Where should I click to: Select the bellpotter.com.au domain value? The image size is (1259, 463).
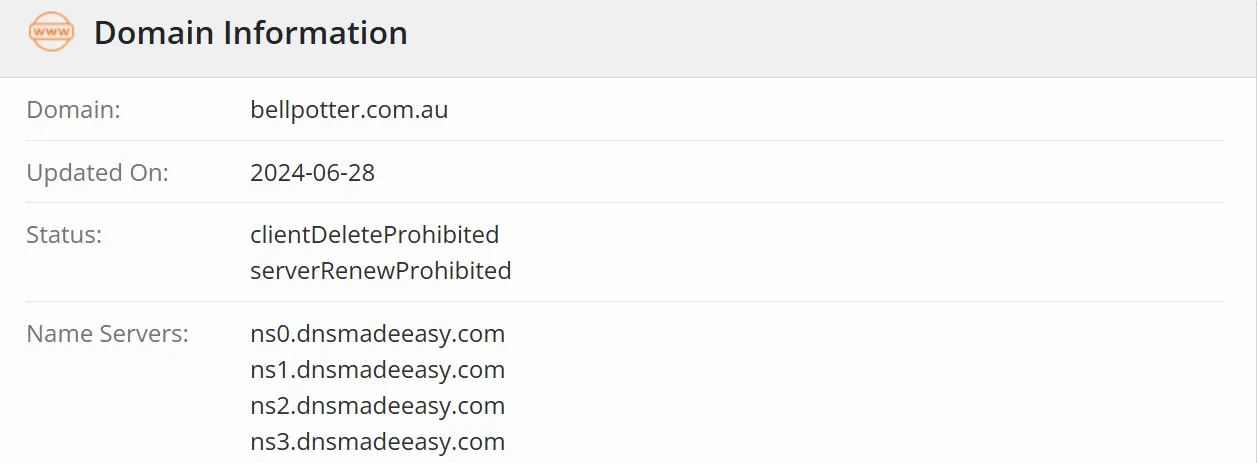(349, 110)
